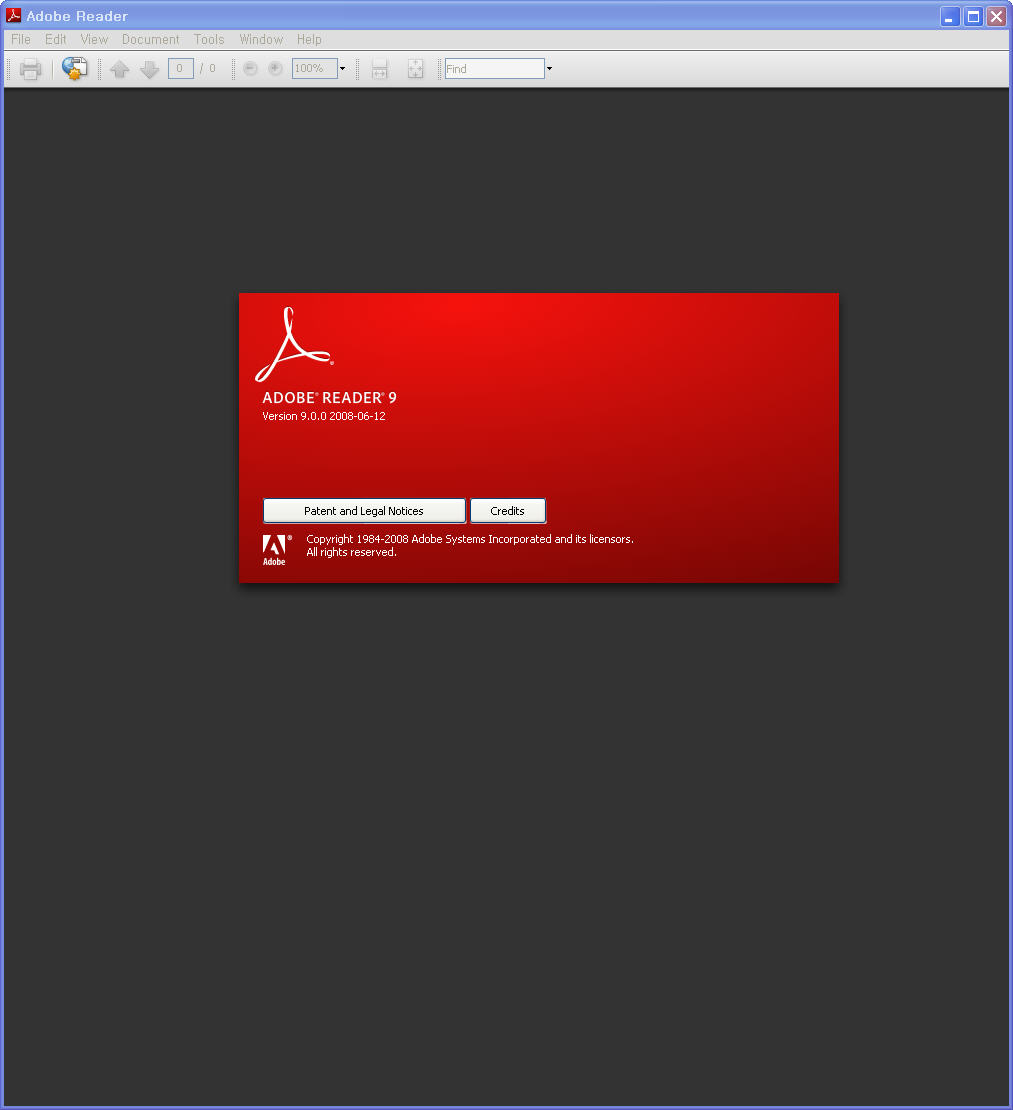Click Patent and Legal Notices button
The height and width of the screenshot is (1110, 1013).
tap(364, 511)
